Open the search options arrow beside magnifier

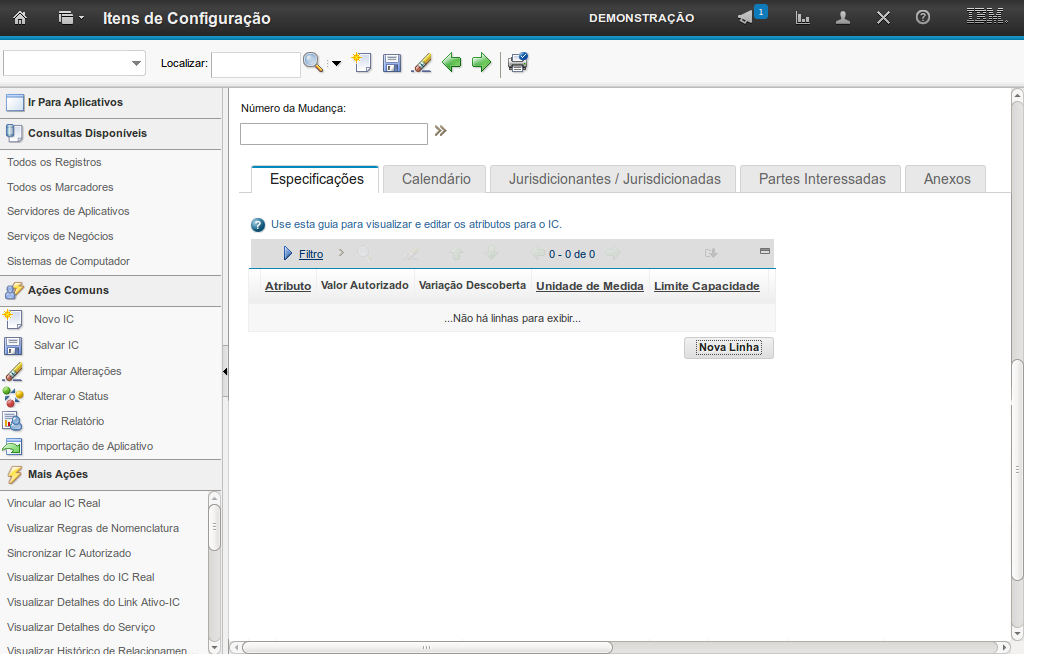tap(336, 64)
